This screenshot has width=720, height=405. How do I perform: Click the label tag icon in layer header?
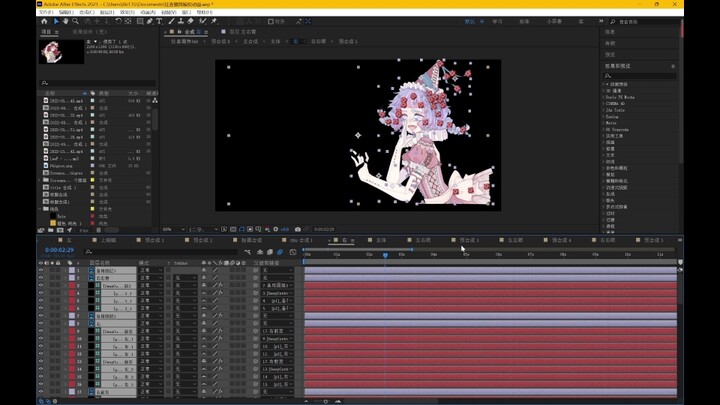(70, 263)
